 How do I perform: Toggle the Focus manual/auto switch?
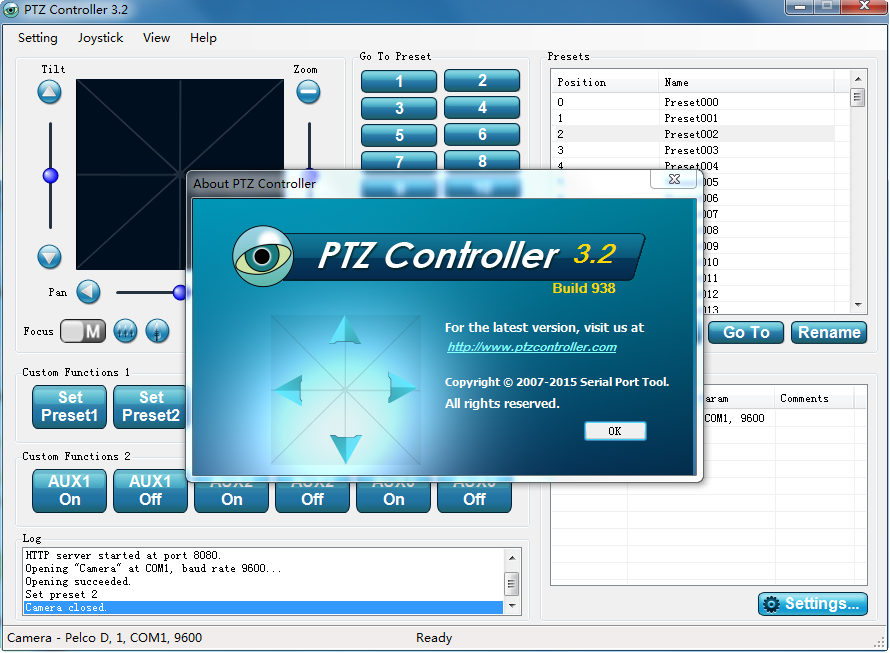(x=83, y=331)
